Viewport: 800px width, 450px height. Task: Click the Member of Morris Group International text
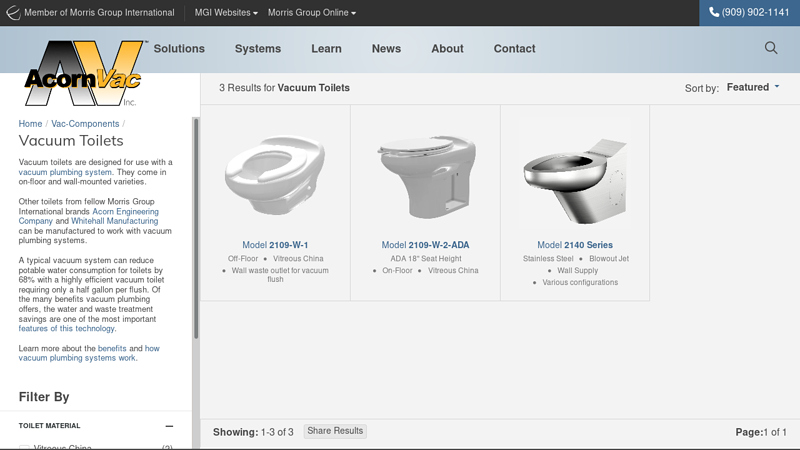[x=99, y=13]
